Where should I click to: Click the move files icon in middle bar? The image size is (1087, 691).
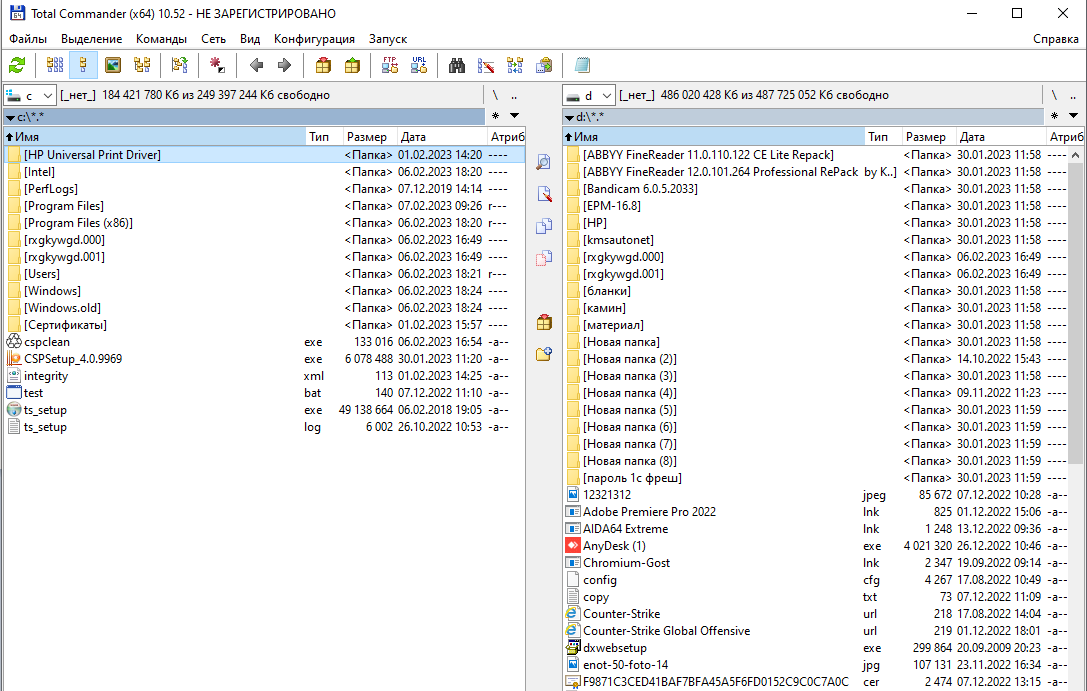544,258
